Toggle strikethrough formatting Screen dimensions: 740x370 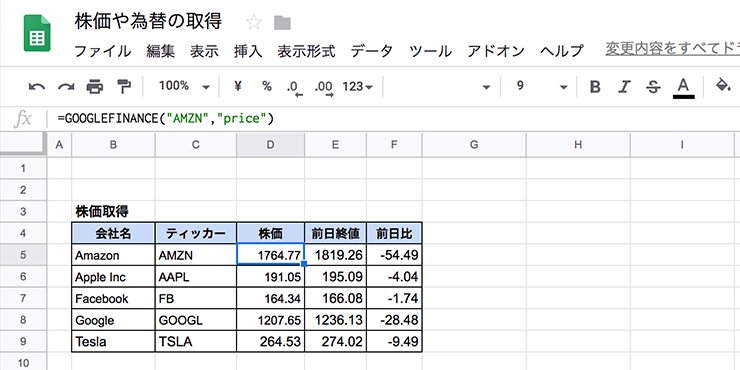coord(653,86)
